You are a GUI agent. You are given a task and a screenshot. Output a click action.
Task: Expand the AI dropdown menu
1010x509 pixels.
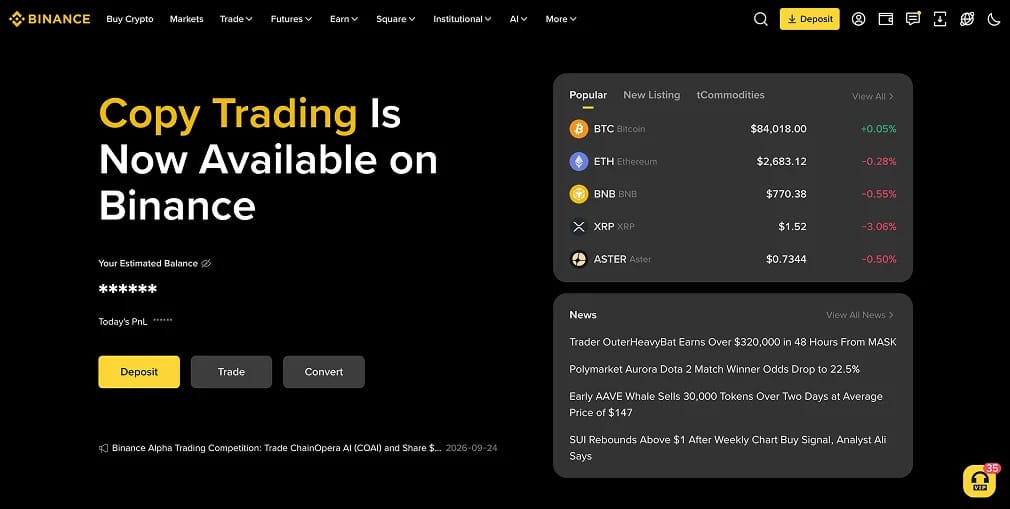click(519, 19)
